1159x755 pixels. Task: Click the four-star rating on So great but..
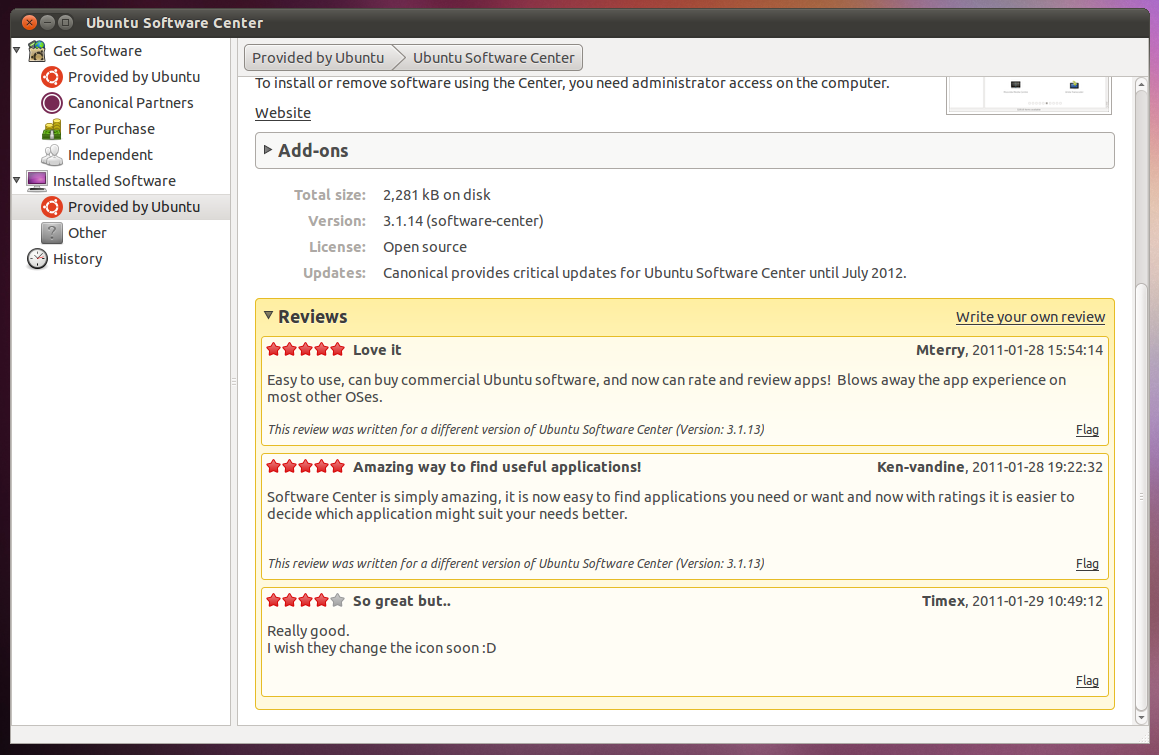coord(305,600)
